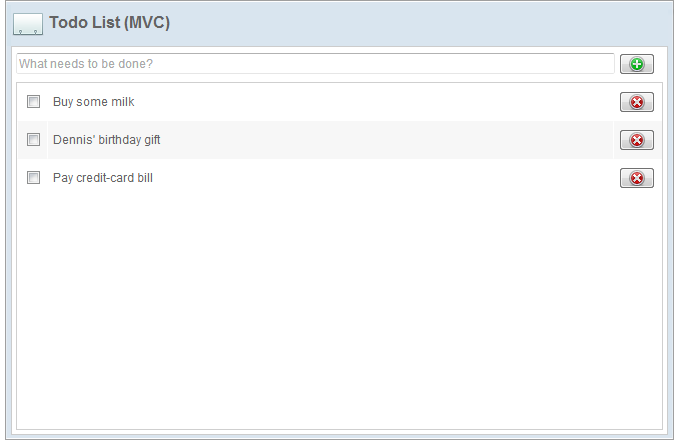Screen dimensions: 679x440
Task: Click the panel icon beside the title
Action: (x=27, y=24)
